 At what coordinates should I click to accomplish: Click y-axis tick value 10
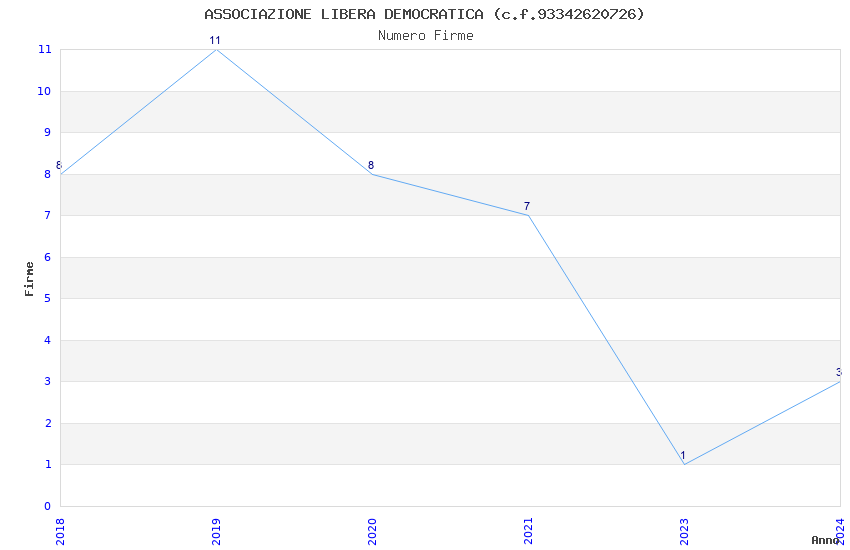pyautogui.click(x=44, y=91)
